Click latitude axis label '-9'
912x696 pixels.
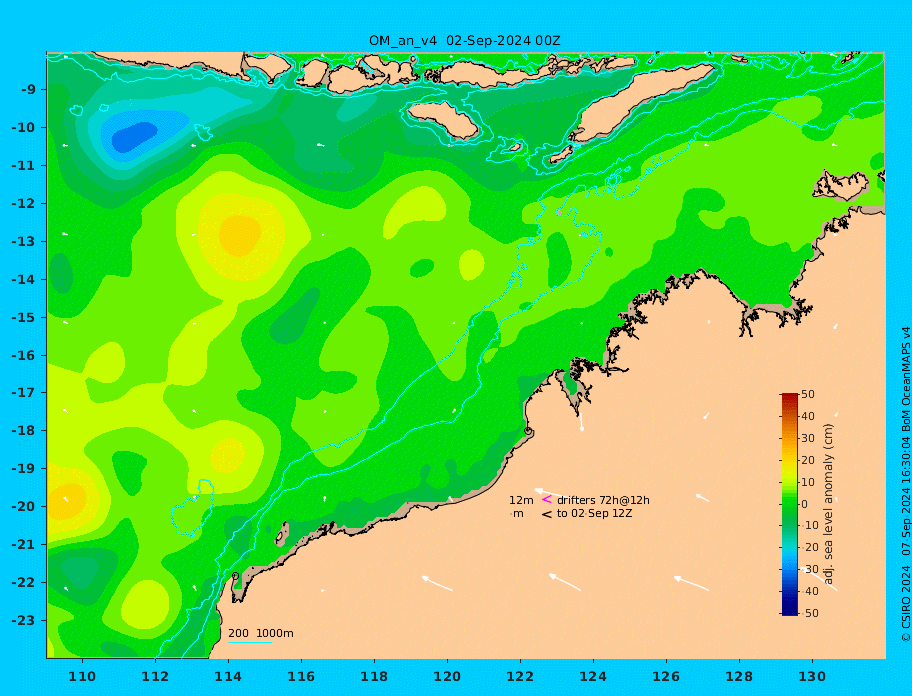pos(28,90)
